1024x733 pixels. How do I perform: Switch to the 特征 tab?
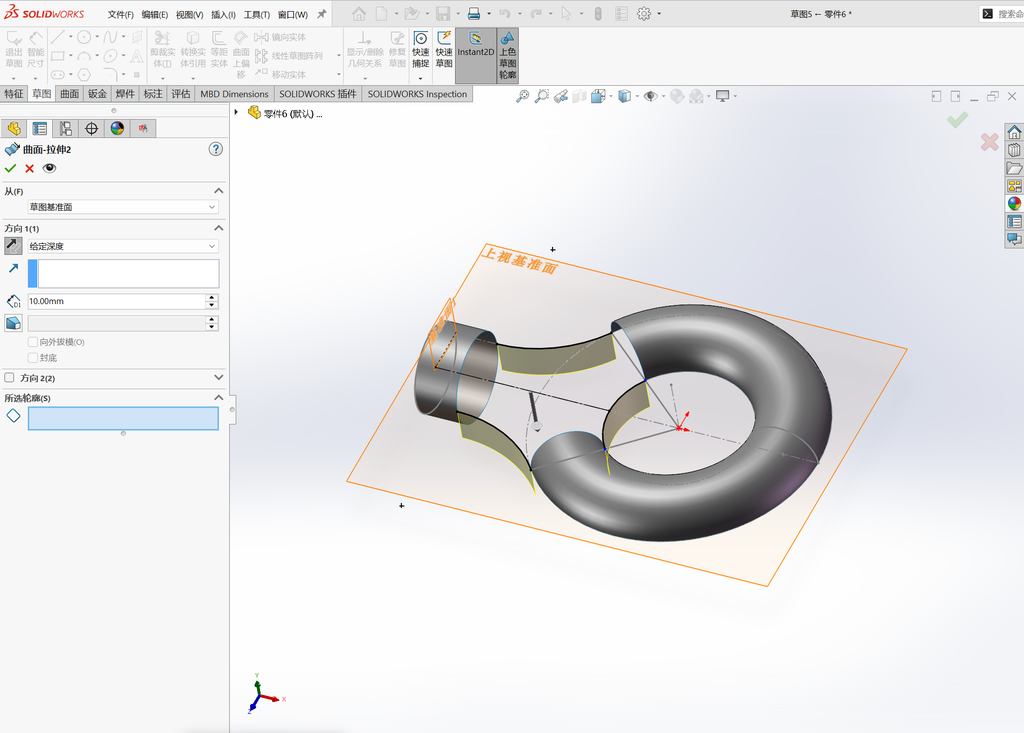pyautogui.click(x=14, y=93)
